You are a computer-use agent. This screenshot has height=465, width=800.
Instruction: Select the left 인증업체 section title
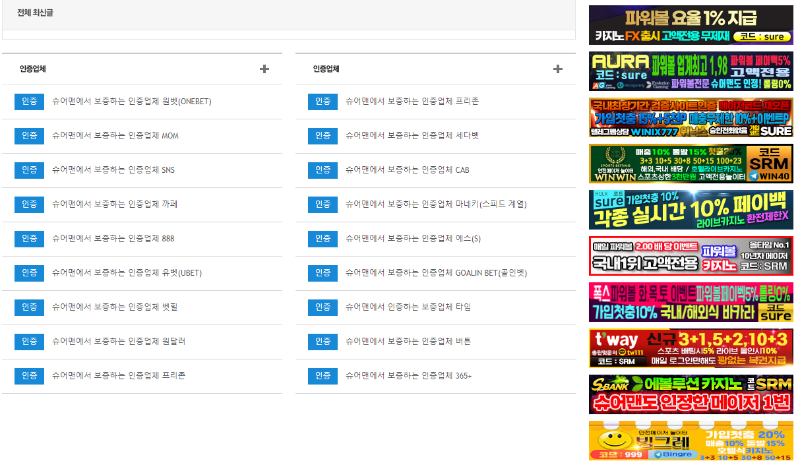click(33, 69)
